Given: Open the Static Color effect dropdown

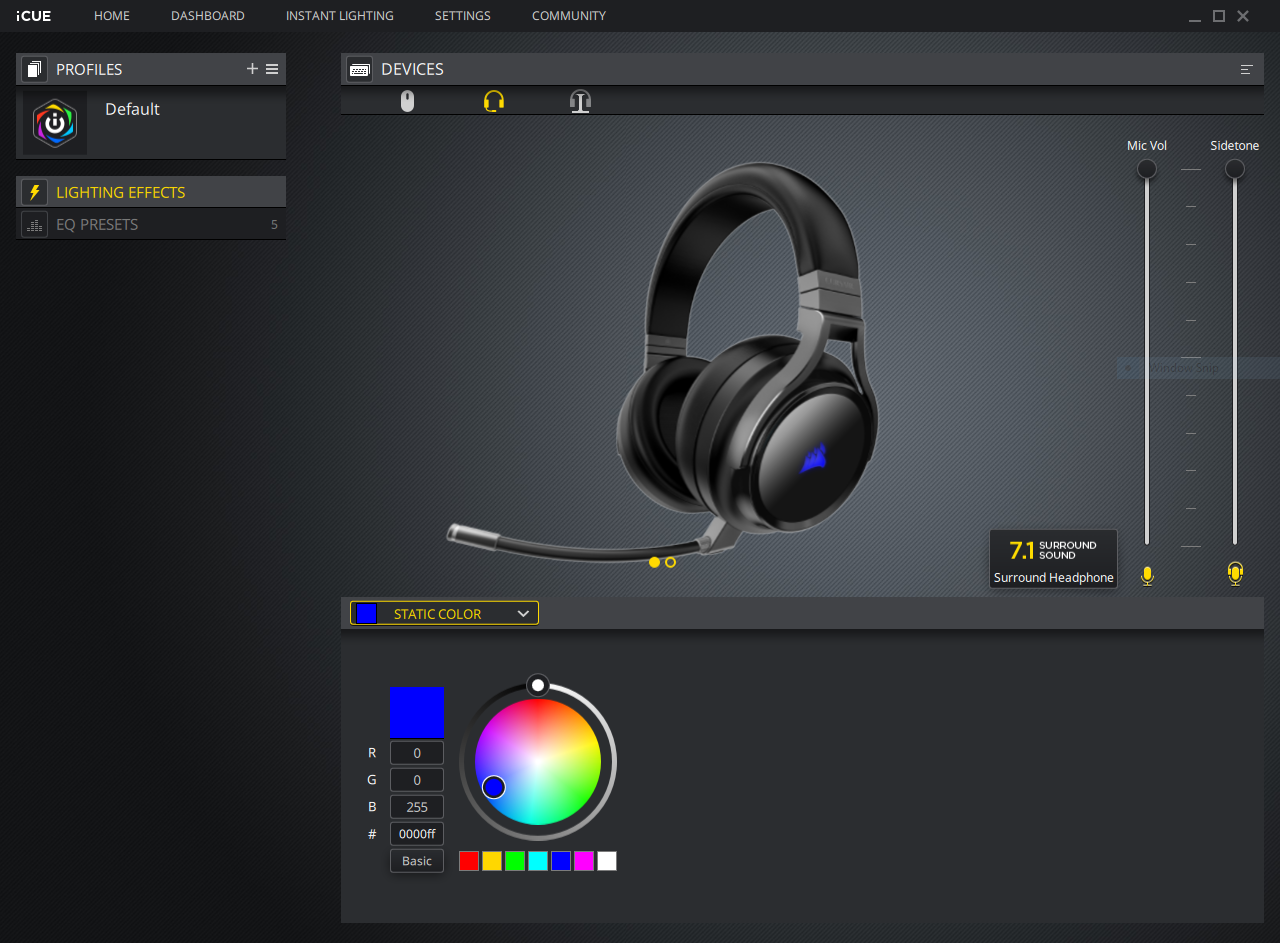Looking at the screenshot, I should click(444, 613).
